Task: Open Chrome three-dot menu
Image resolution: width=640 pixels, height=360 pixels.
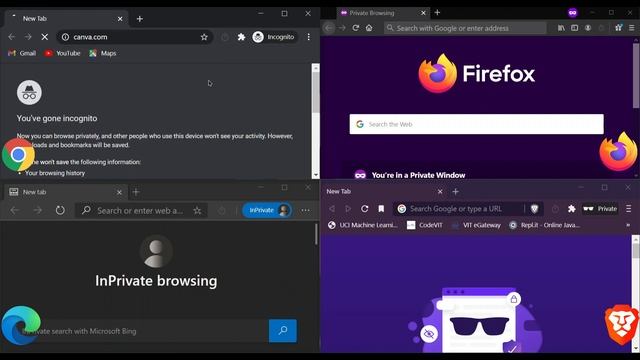Action: pos(309,37)
